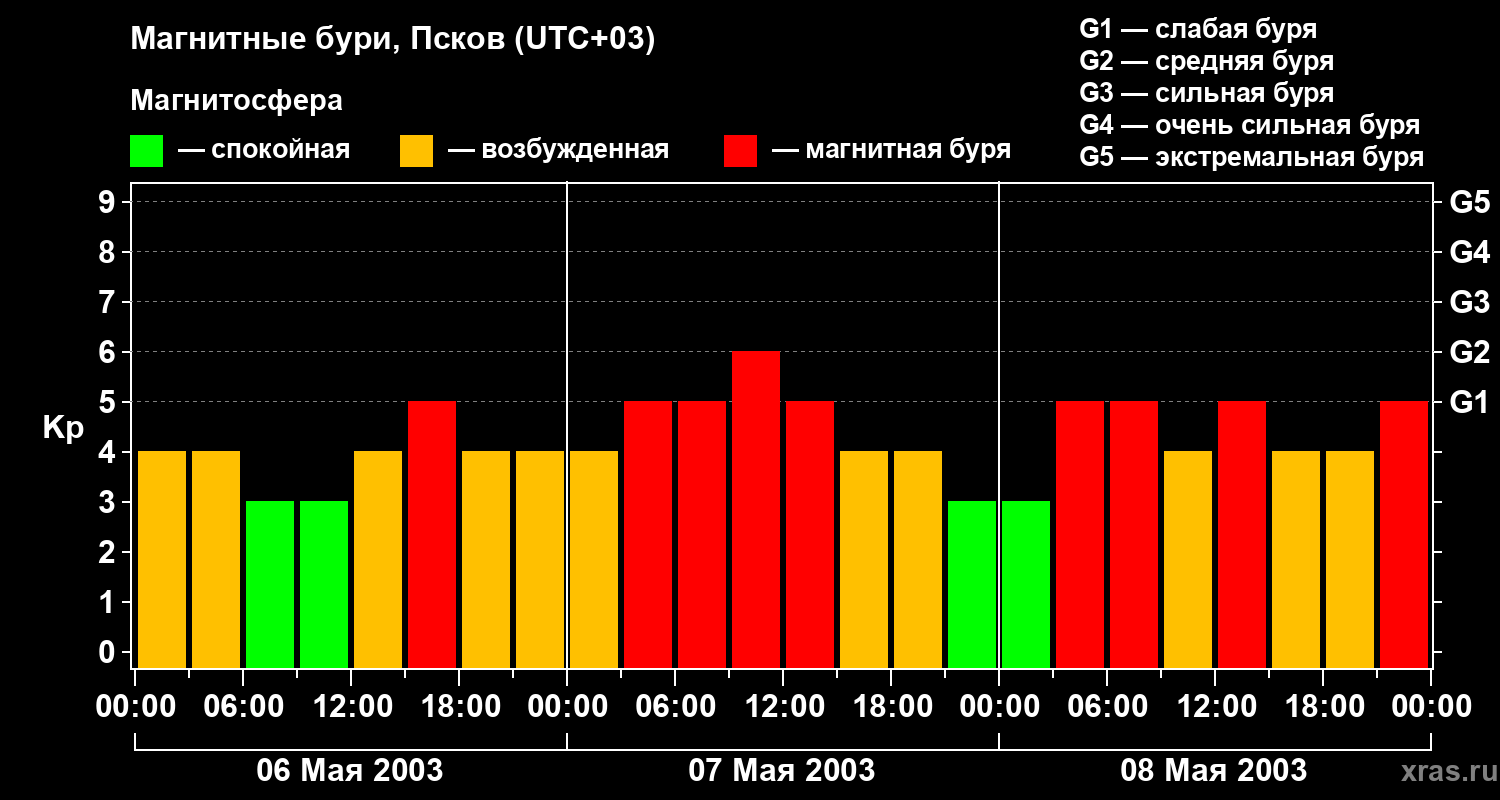The height and width of the screenshot is (800, 1500).
Task: Click the tallest red bar reaching Kp 6
Action: click(756, 509)
